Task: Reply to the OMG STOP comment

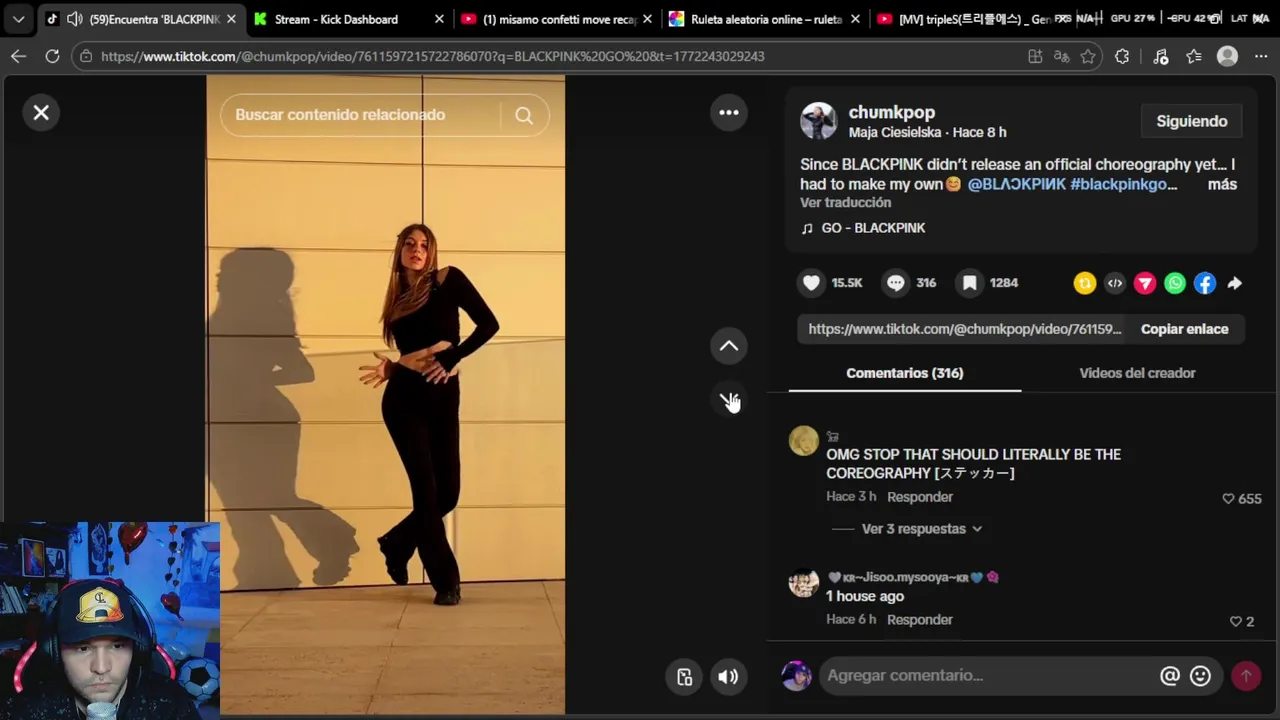Action: pyautogui.click(x=920, y=497)
